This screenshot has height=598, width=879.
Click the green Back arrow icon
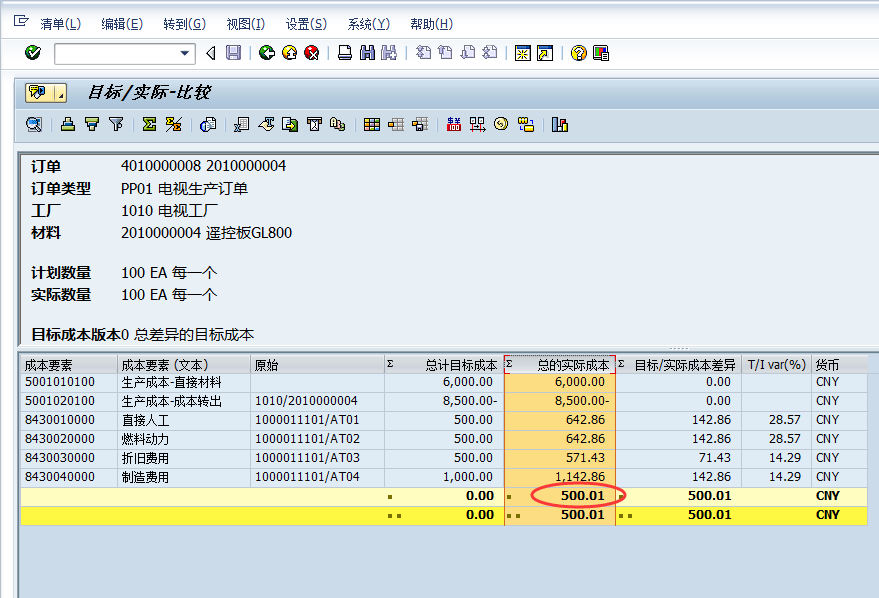[x=266, y=53]
